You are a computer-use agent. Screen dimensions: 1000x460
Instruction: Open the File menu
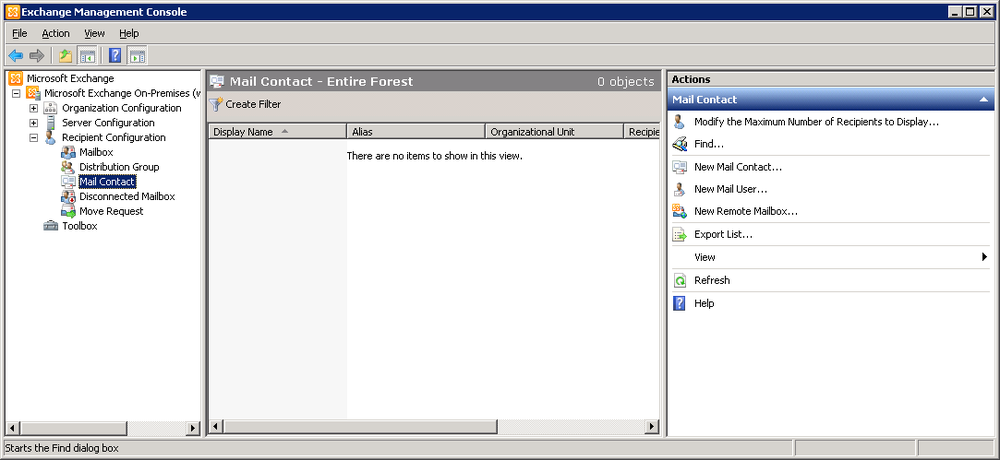(x=20, y=33)
